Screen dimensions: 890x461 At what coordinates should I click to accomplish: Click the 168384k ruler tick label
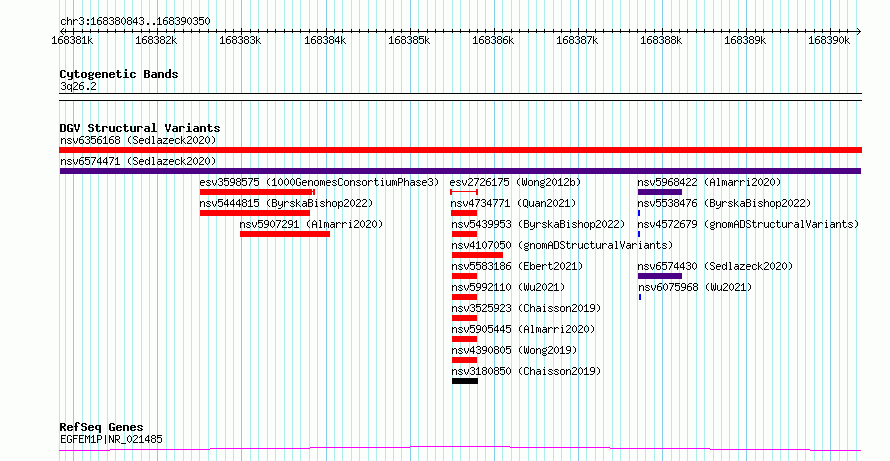[325, 40]
